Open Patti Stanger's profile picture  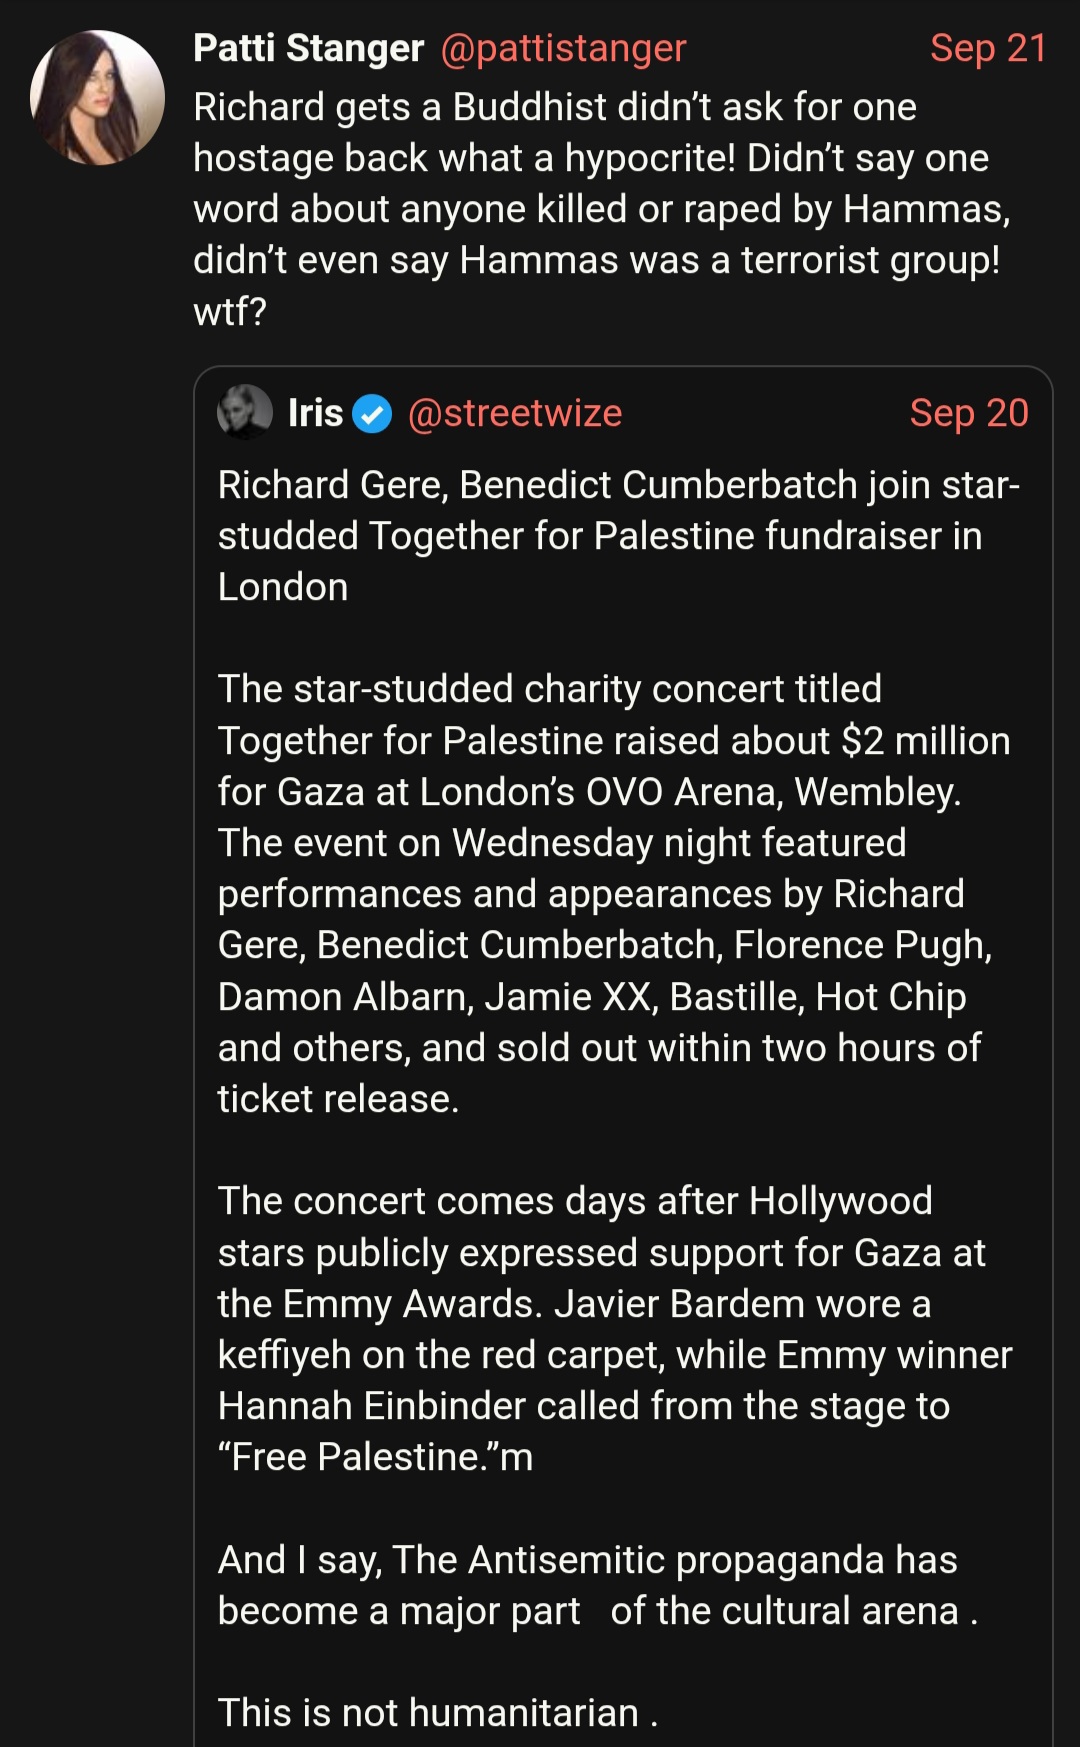98,97
